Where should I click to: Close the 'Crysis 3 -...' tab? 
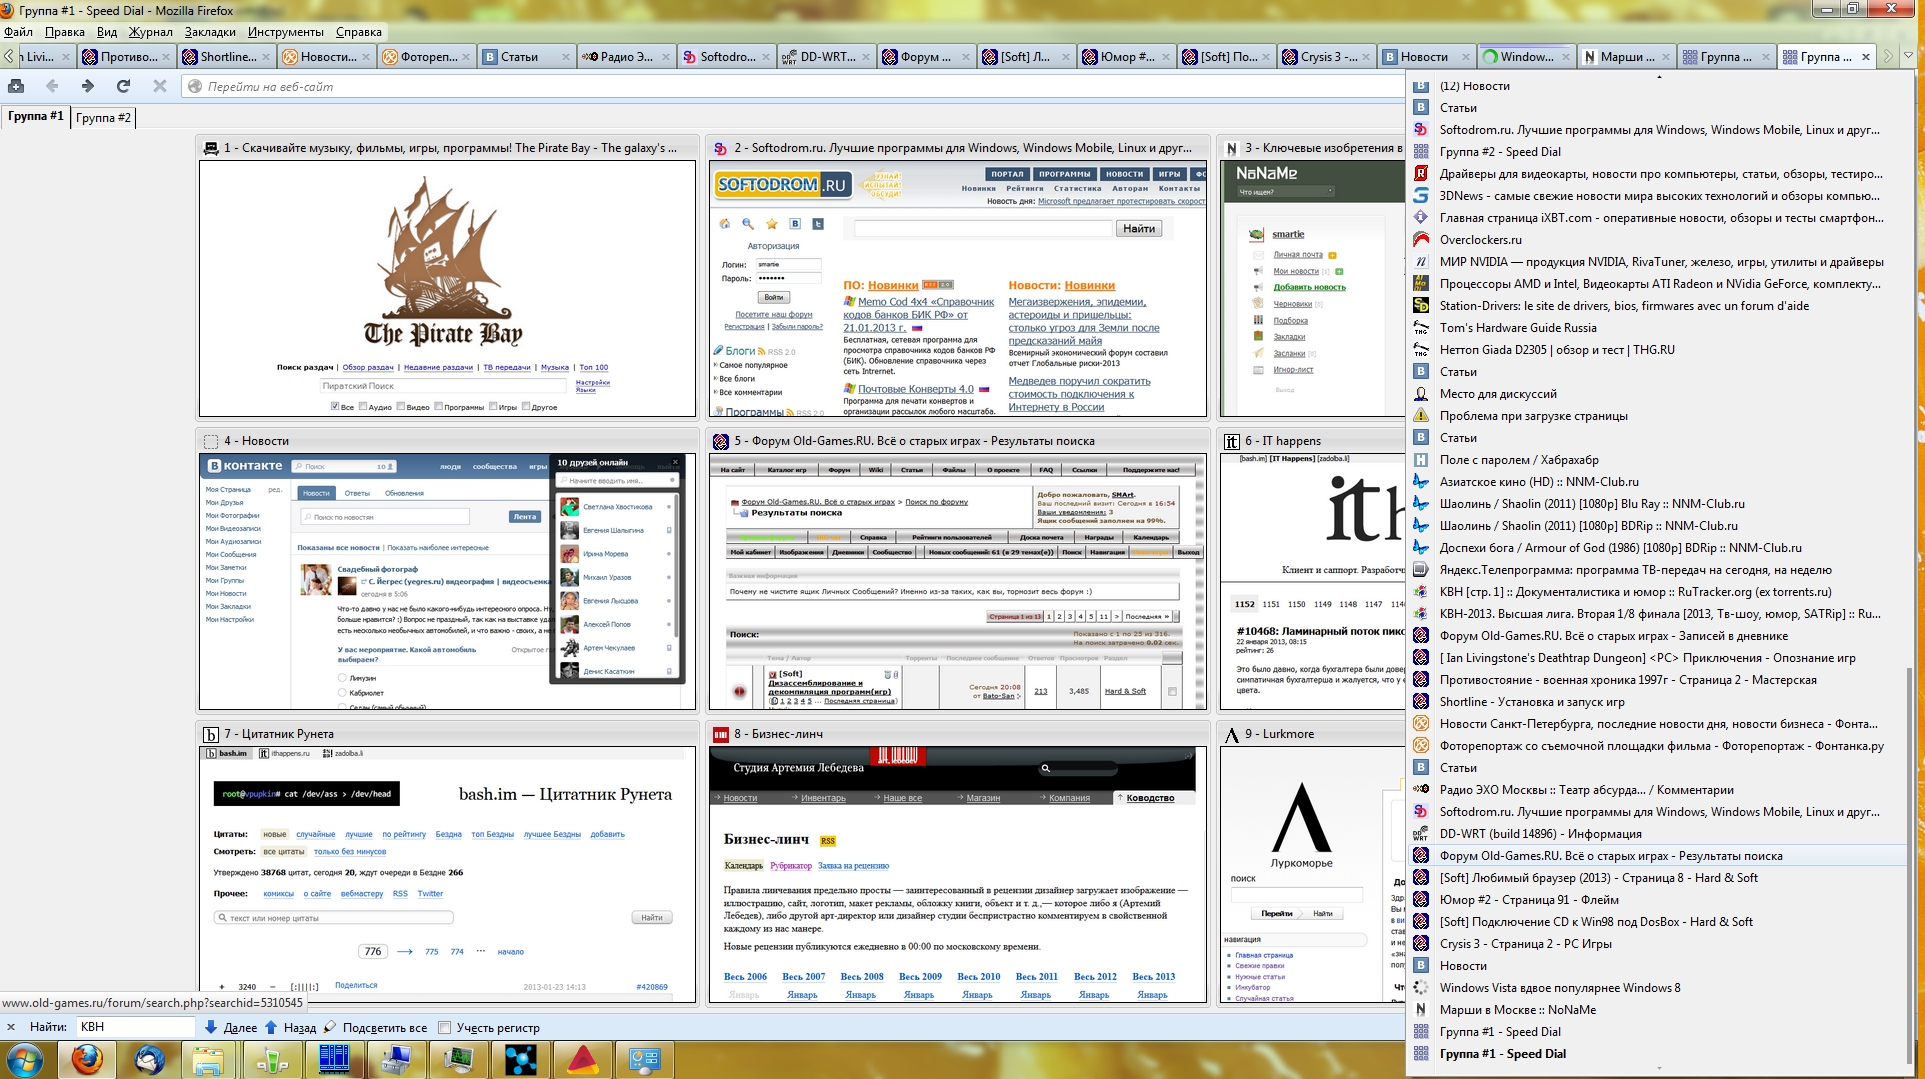[x=1365, y=57]
